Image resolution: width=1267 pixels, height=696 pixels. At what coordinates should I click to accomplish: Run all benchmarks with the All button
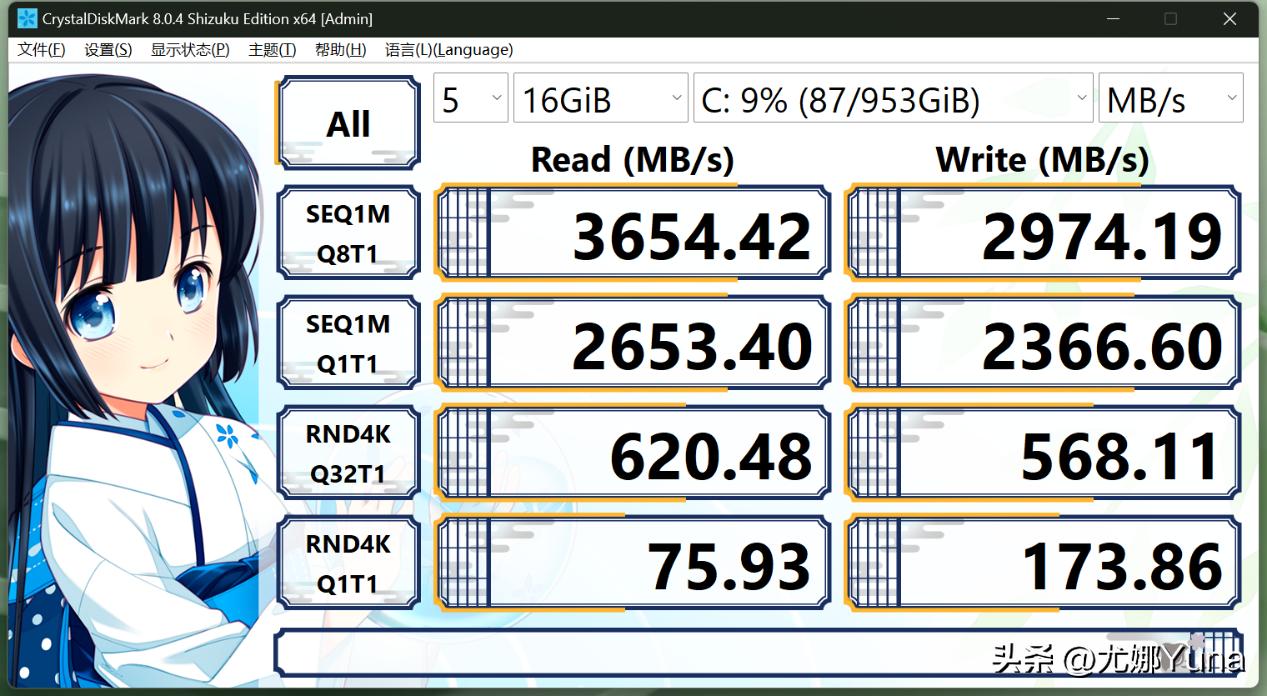click(x=347, y=121)
